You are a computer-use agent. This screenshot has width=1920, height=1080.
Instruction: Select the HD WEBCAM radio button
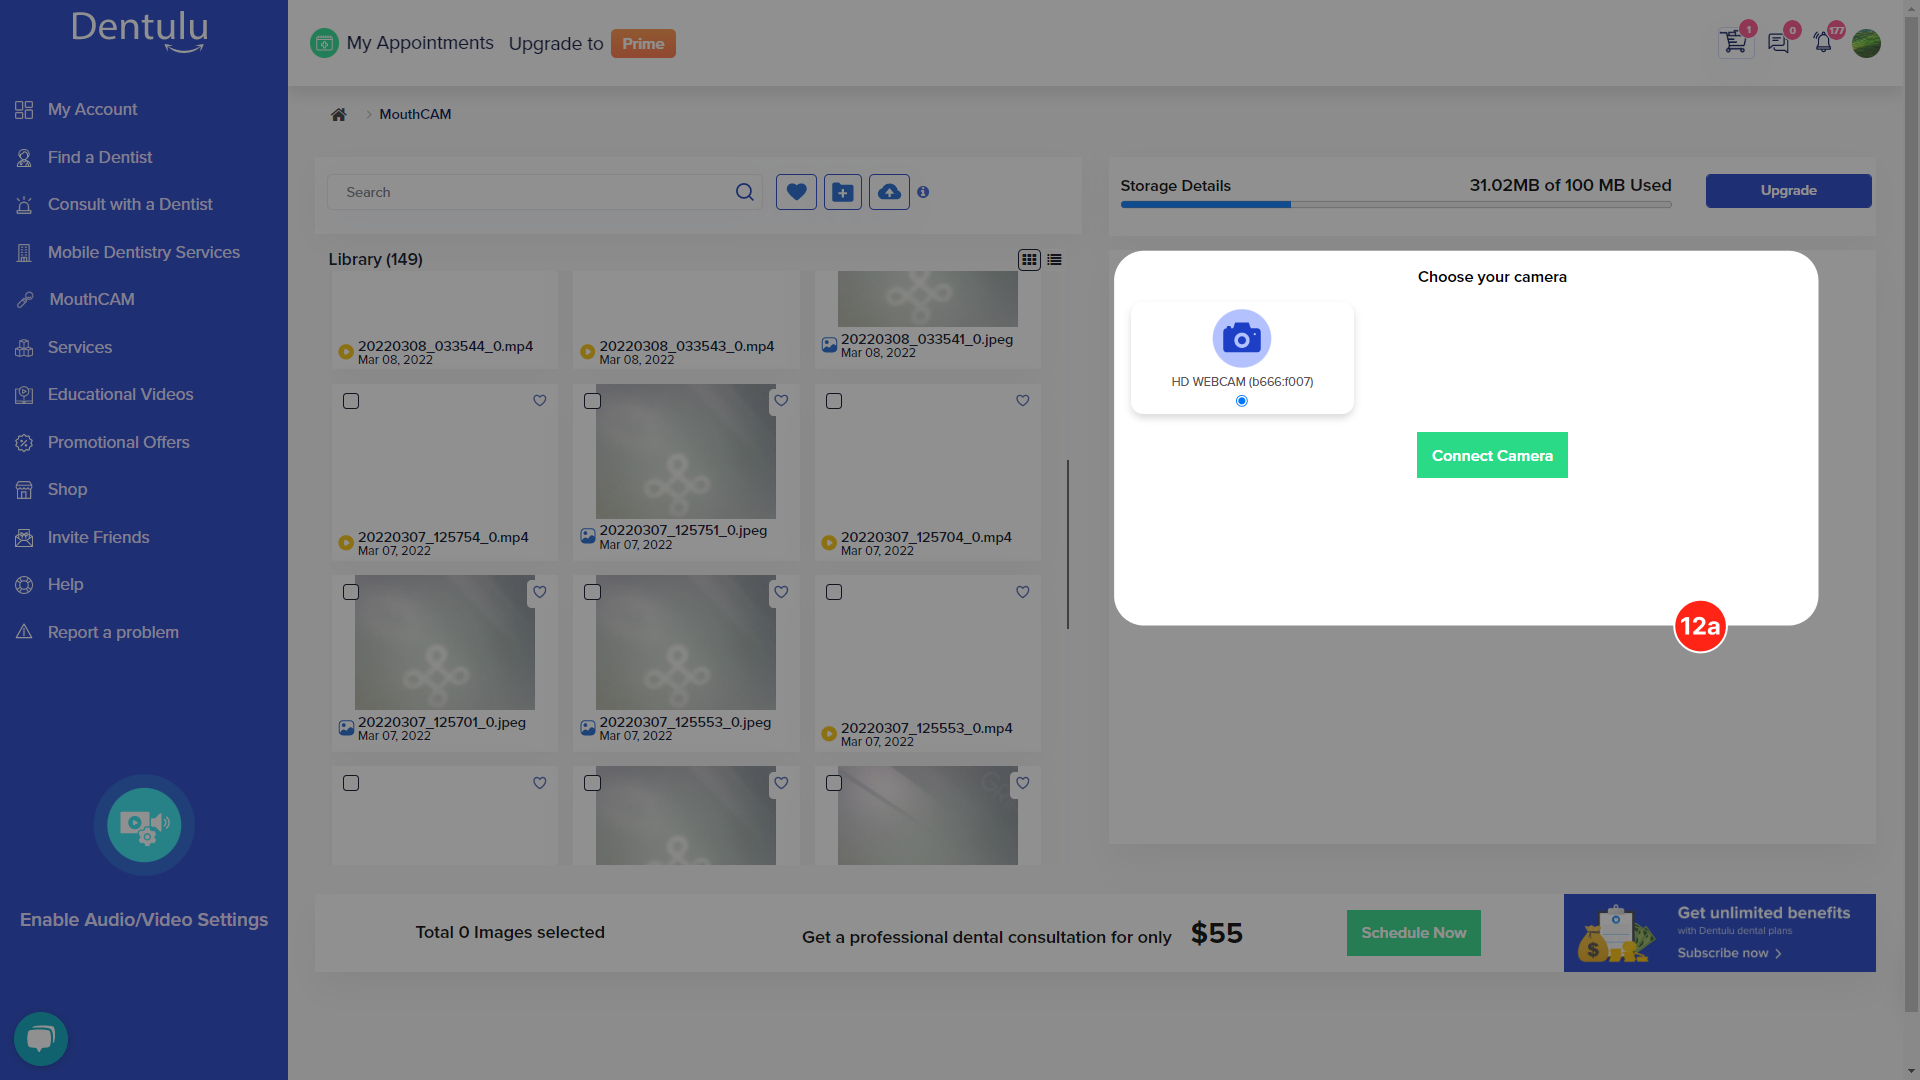[x=1242, y=400]
